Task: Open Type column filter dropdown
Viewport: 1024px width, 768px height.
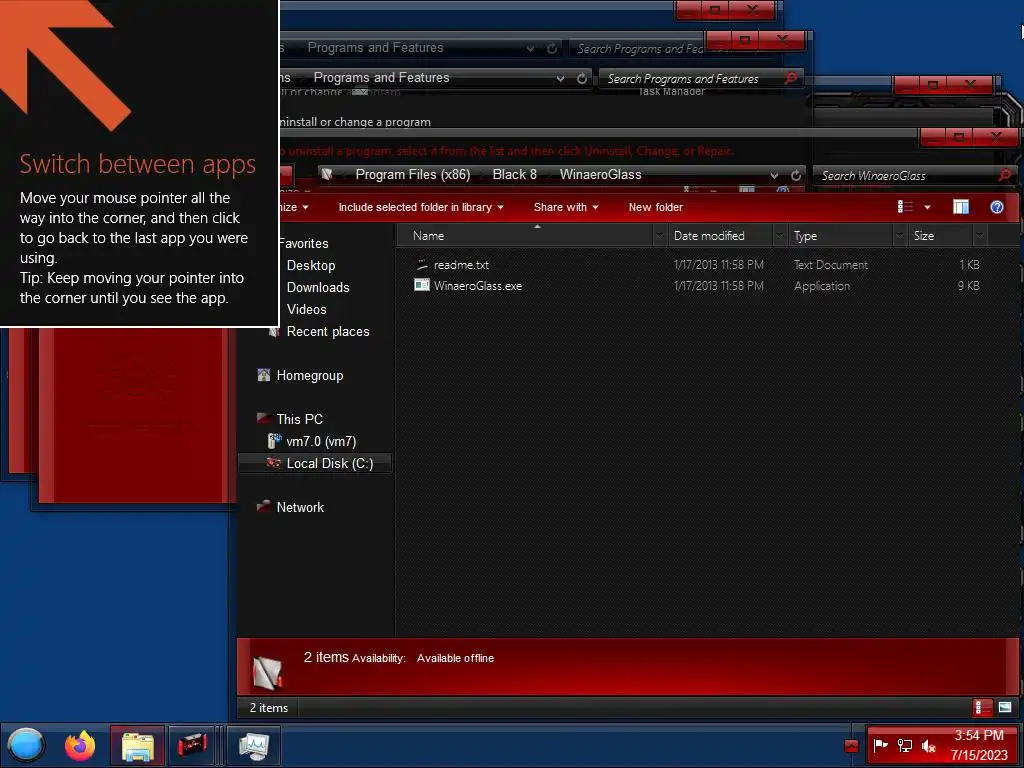Action: tap(900, 236)
